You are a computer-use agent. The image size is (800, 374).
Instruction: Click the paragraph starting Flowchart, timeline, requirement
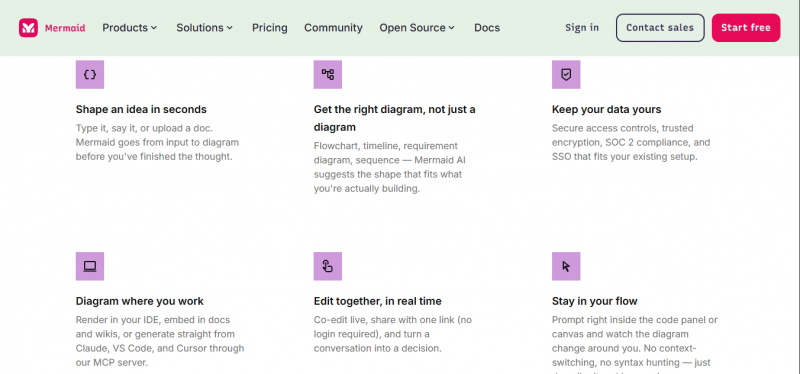pos(389,167)
